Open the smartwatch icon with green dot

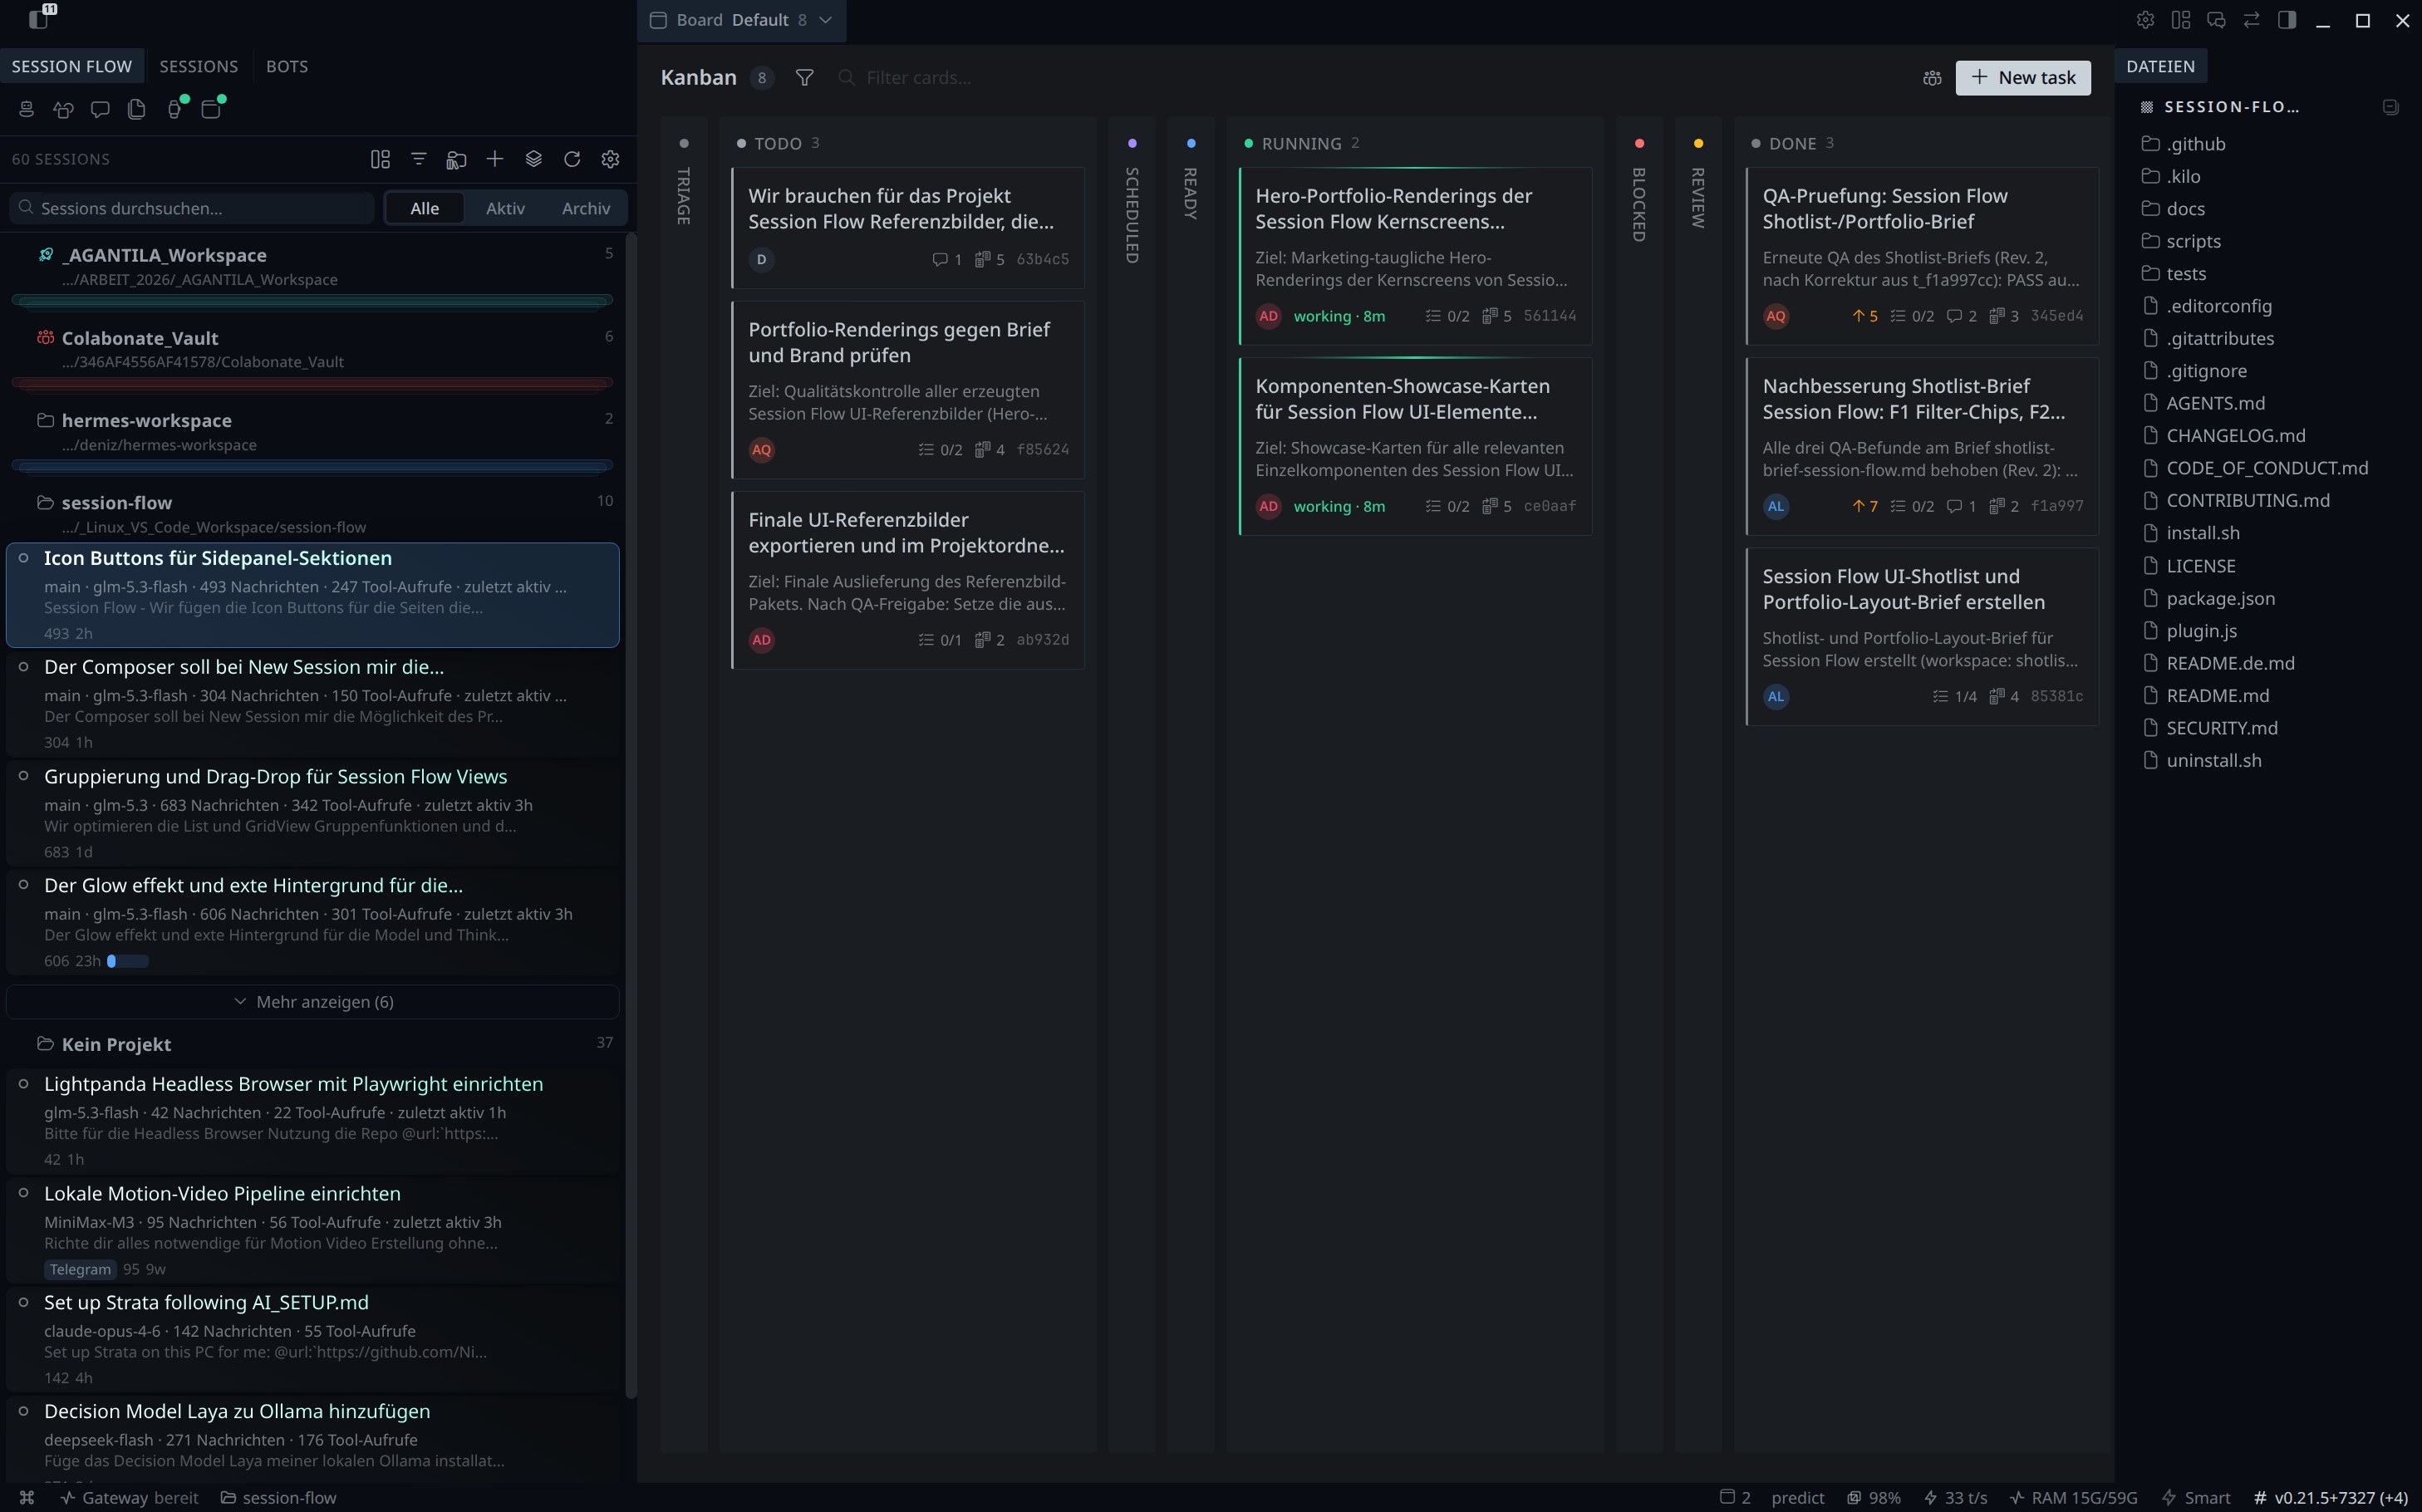click(x=176, y=108)
